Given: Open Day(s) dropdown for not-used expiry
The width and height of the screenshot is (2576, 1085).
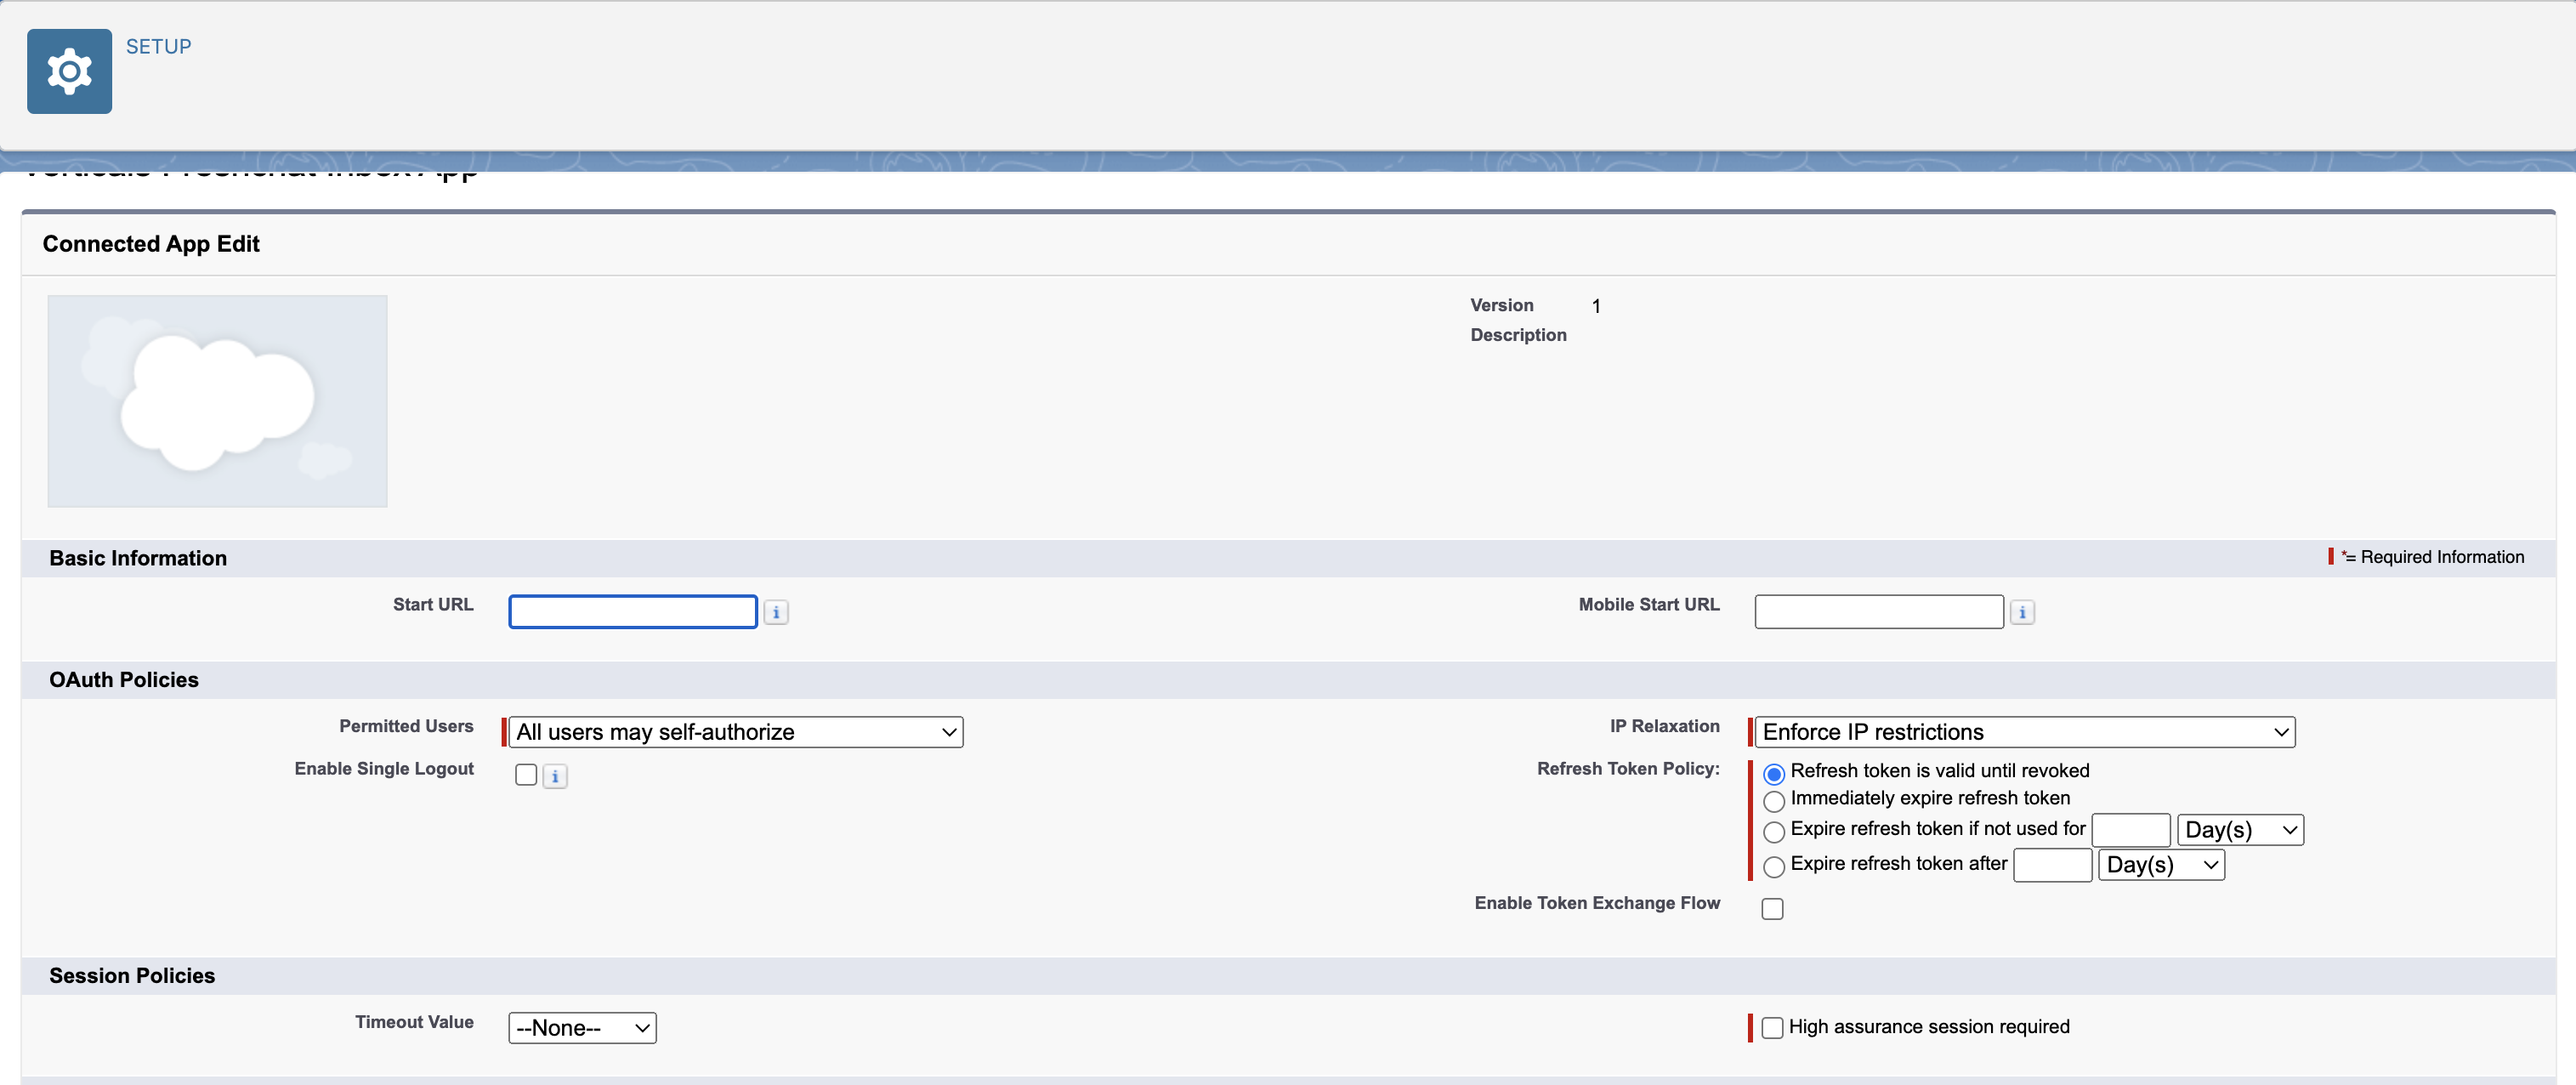Looking at the screenshot, I should click(2239, 830).
